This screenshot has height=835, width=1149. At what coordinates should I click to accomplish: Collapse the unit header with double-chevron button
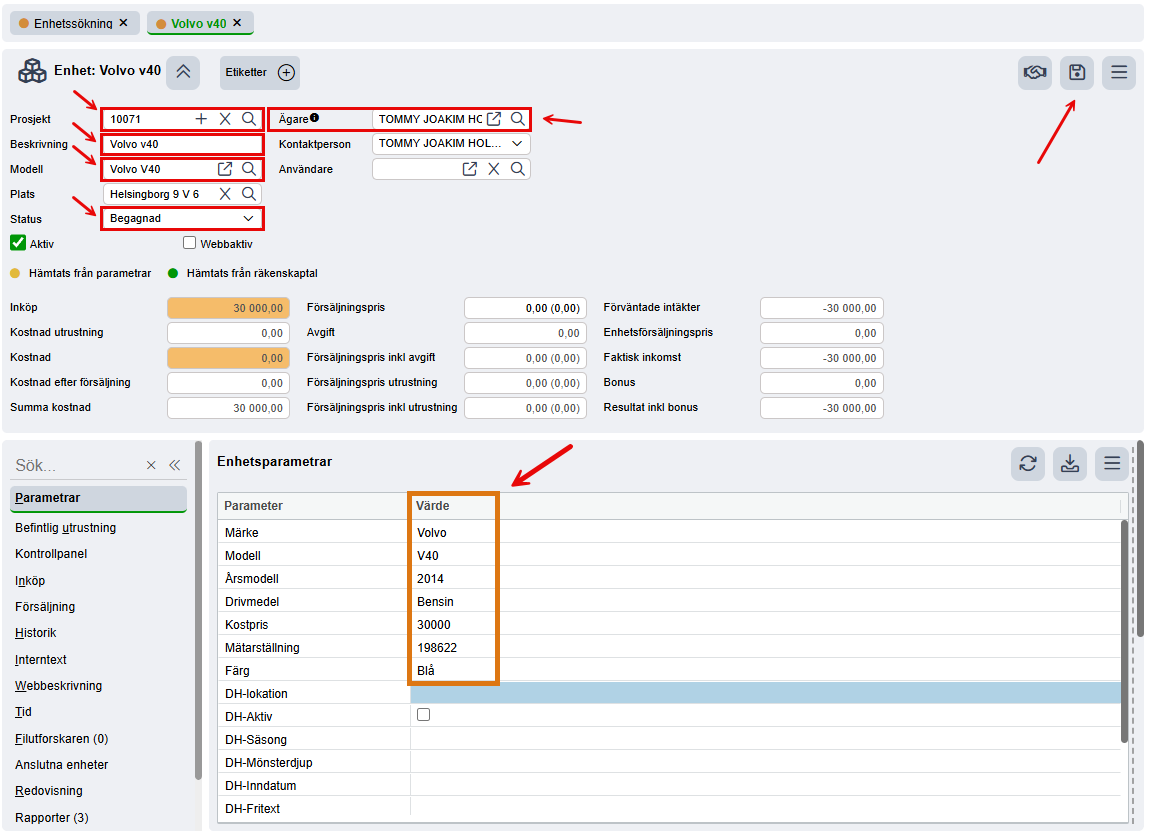[182, 72]
